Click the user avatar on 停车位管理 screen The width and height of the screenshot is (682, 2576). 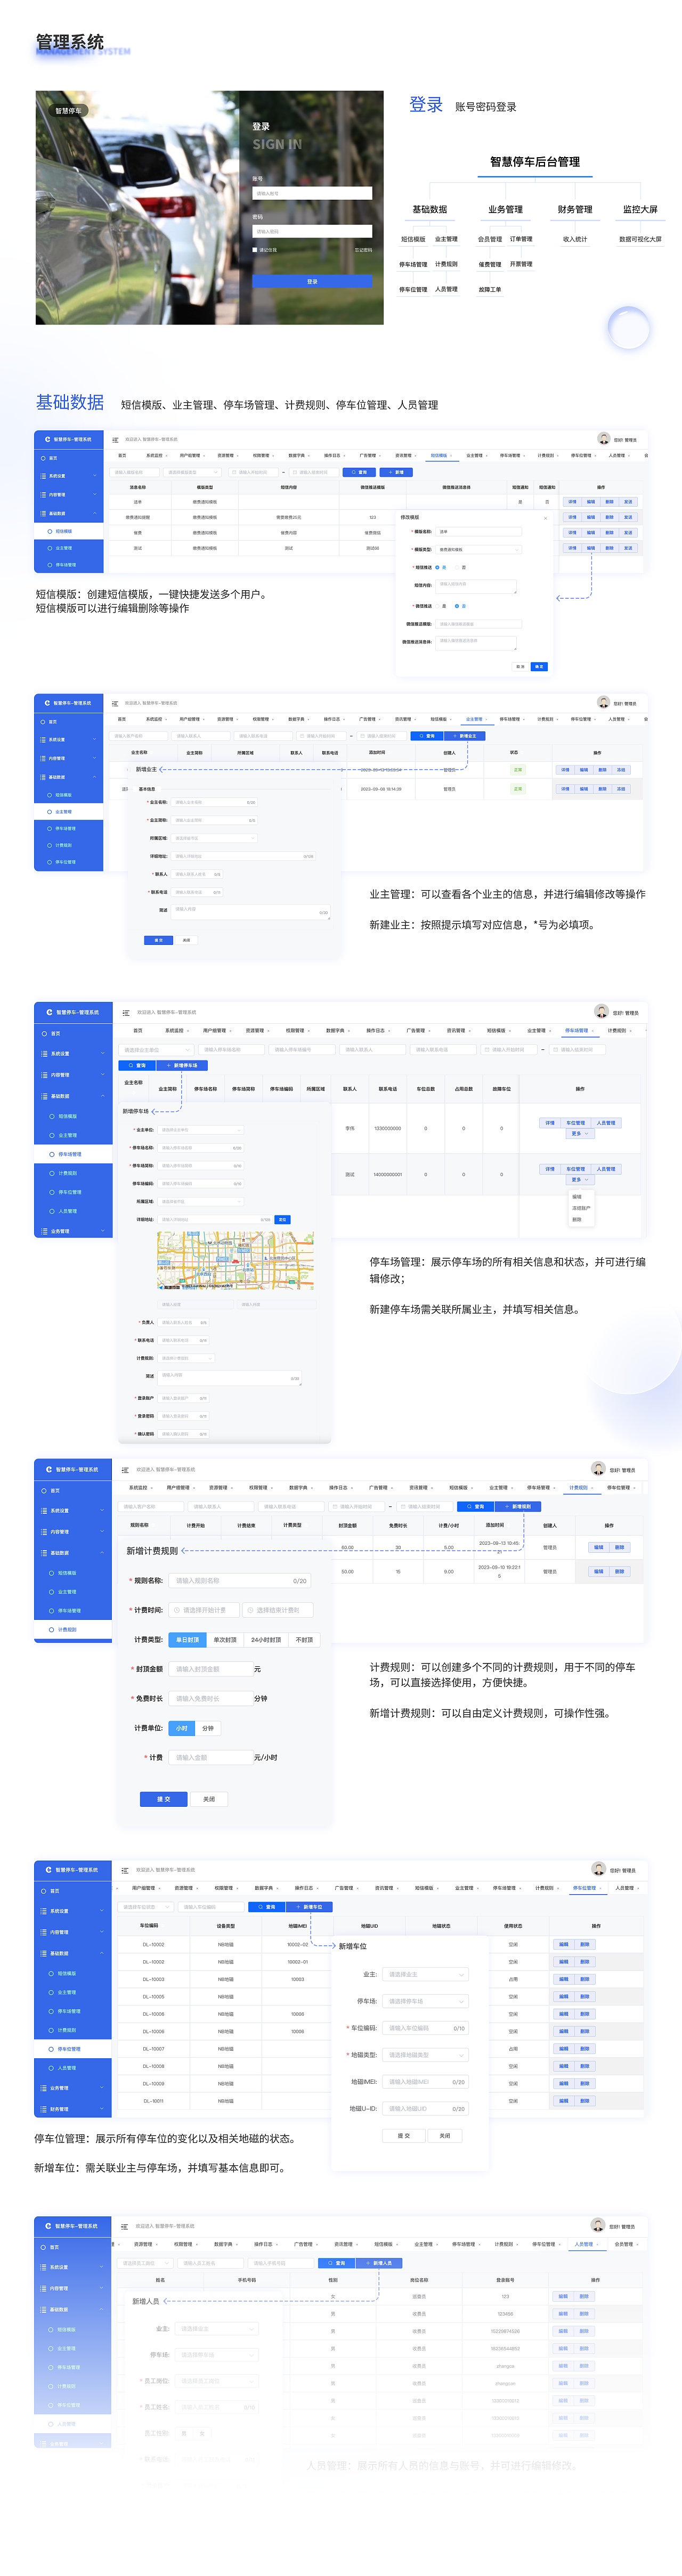[x=598, y=1869]
